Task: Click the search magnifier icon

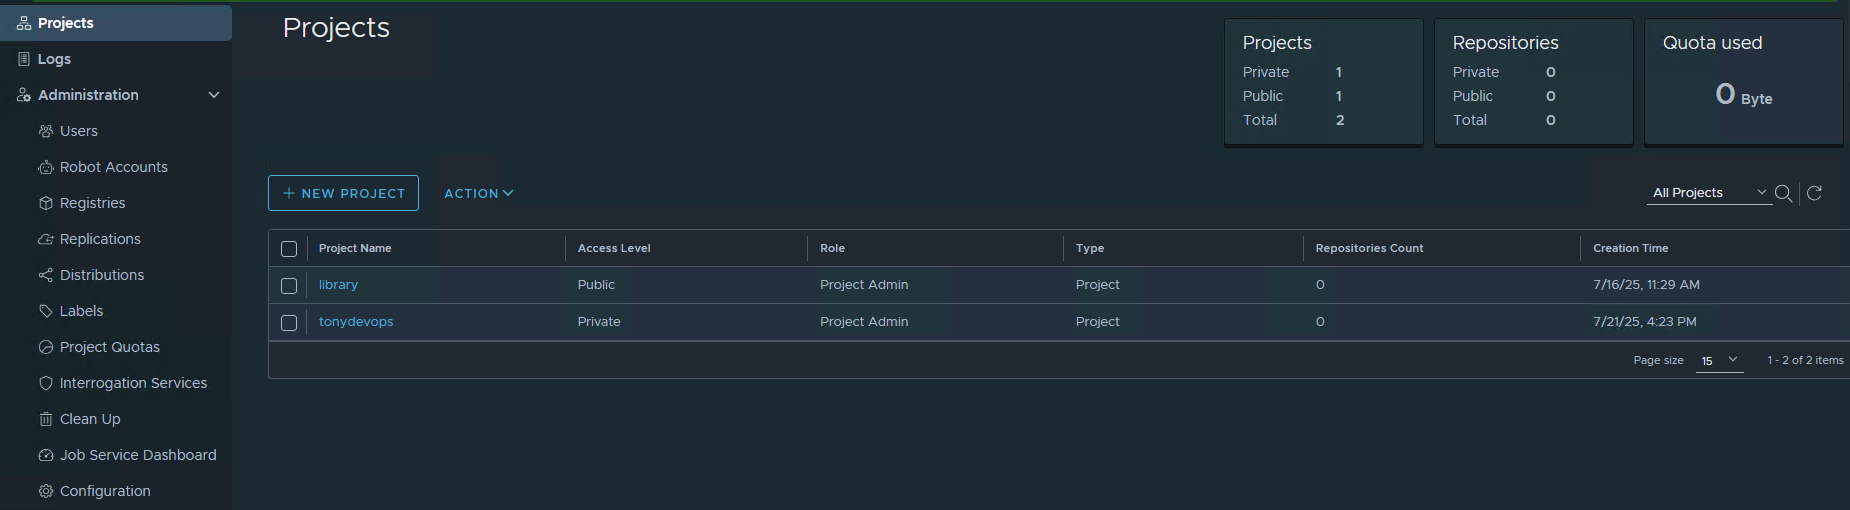Action: click(x=1783, y=193)
